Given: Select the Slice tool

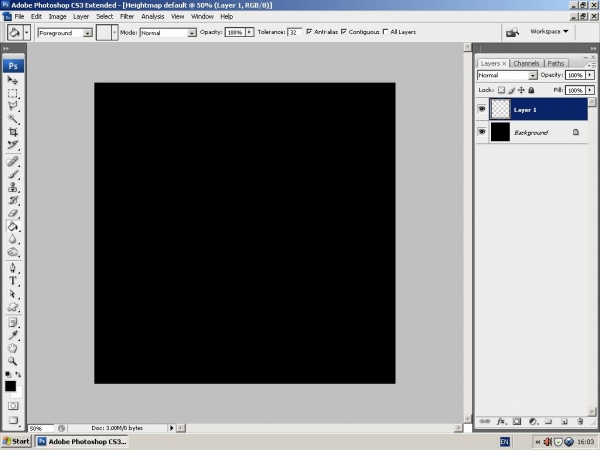Looking at the screenshot, I should click(x=13, y=145).
